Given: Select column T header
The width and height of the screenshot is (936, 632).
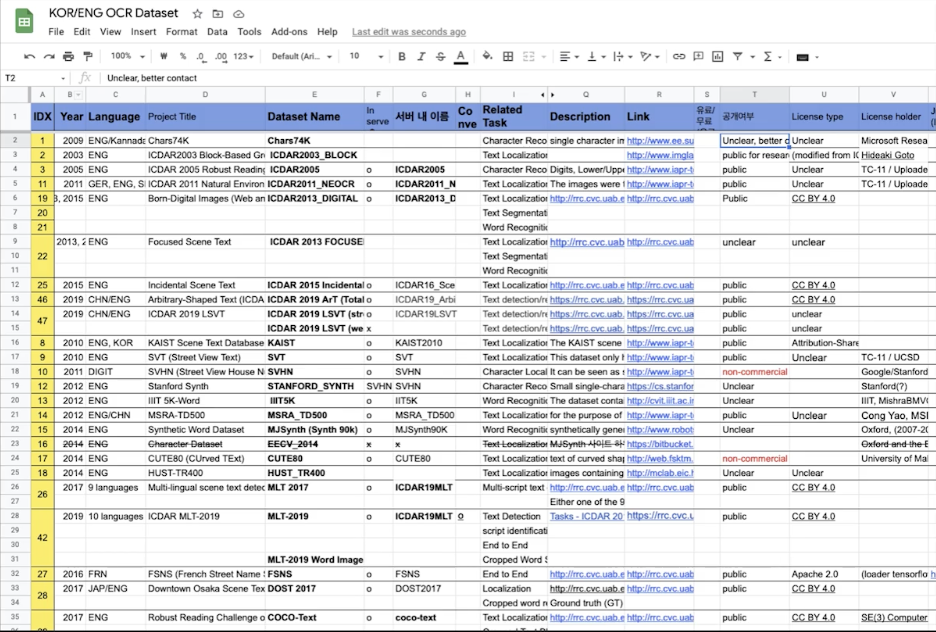Looking at the screenshot, I should tap(755, 94).
